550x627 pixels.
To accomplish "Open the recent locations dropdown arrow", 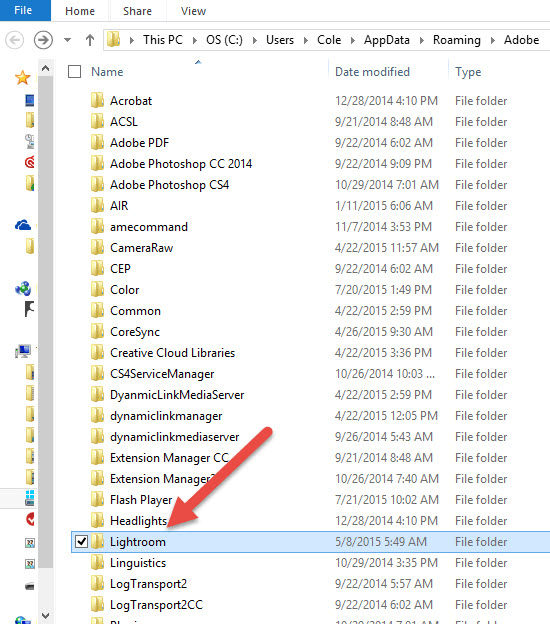I will [68, 40].
